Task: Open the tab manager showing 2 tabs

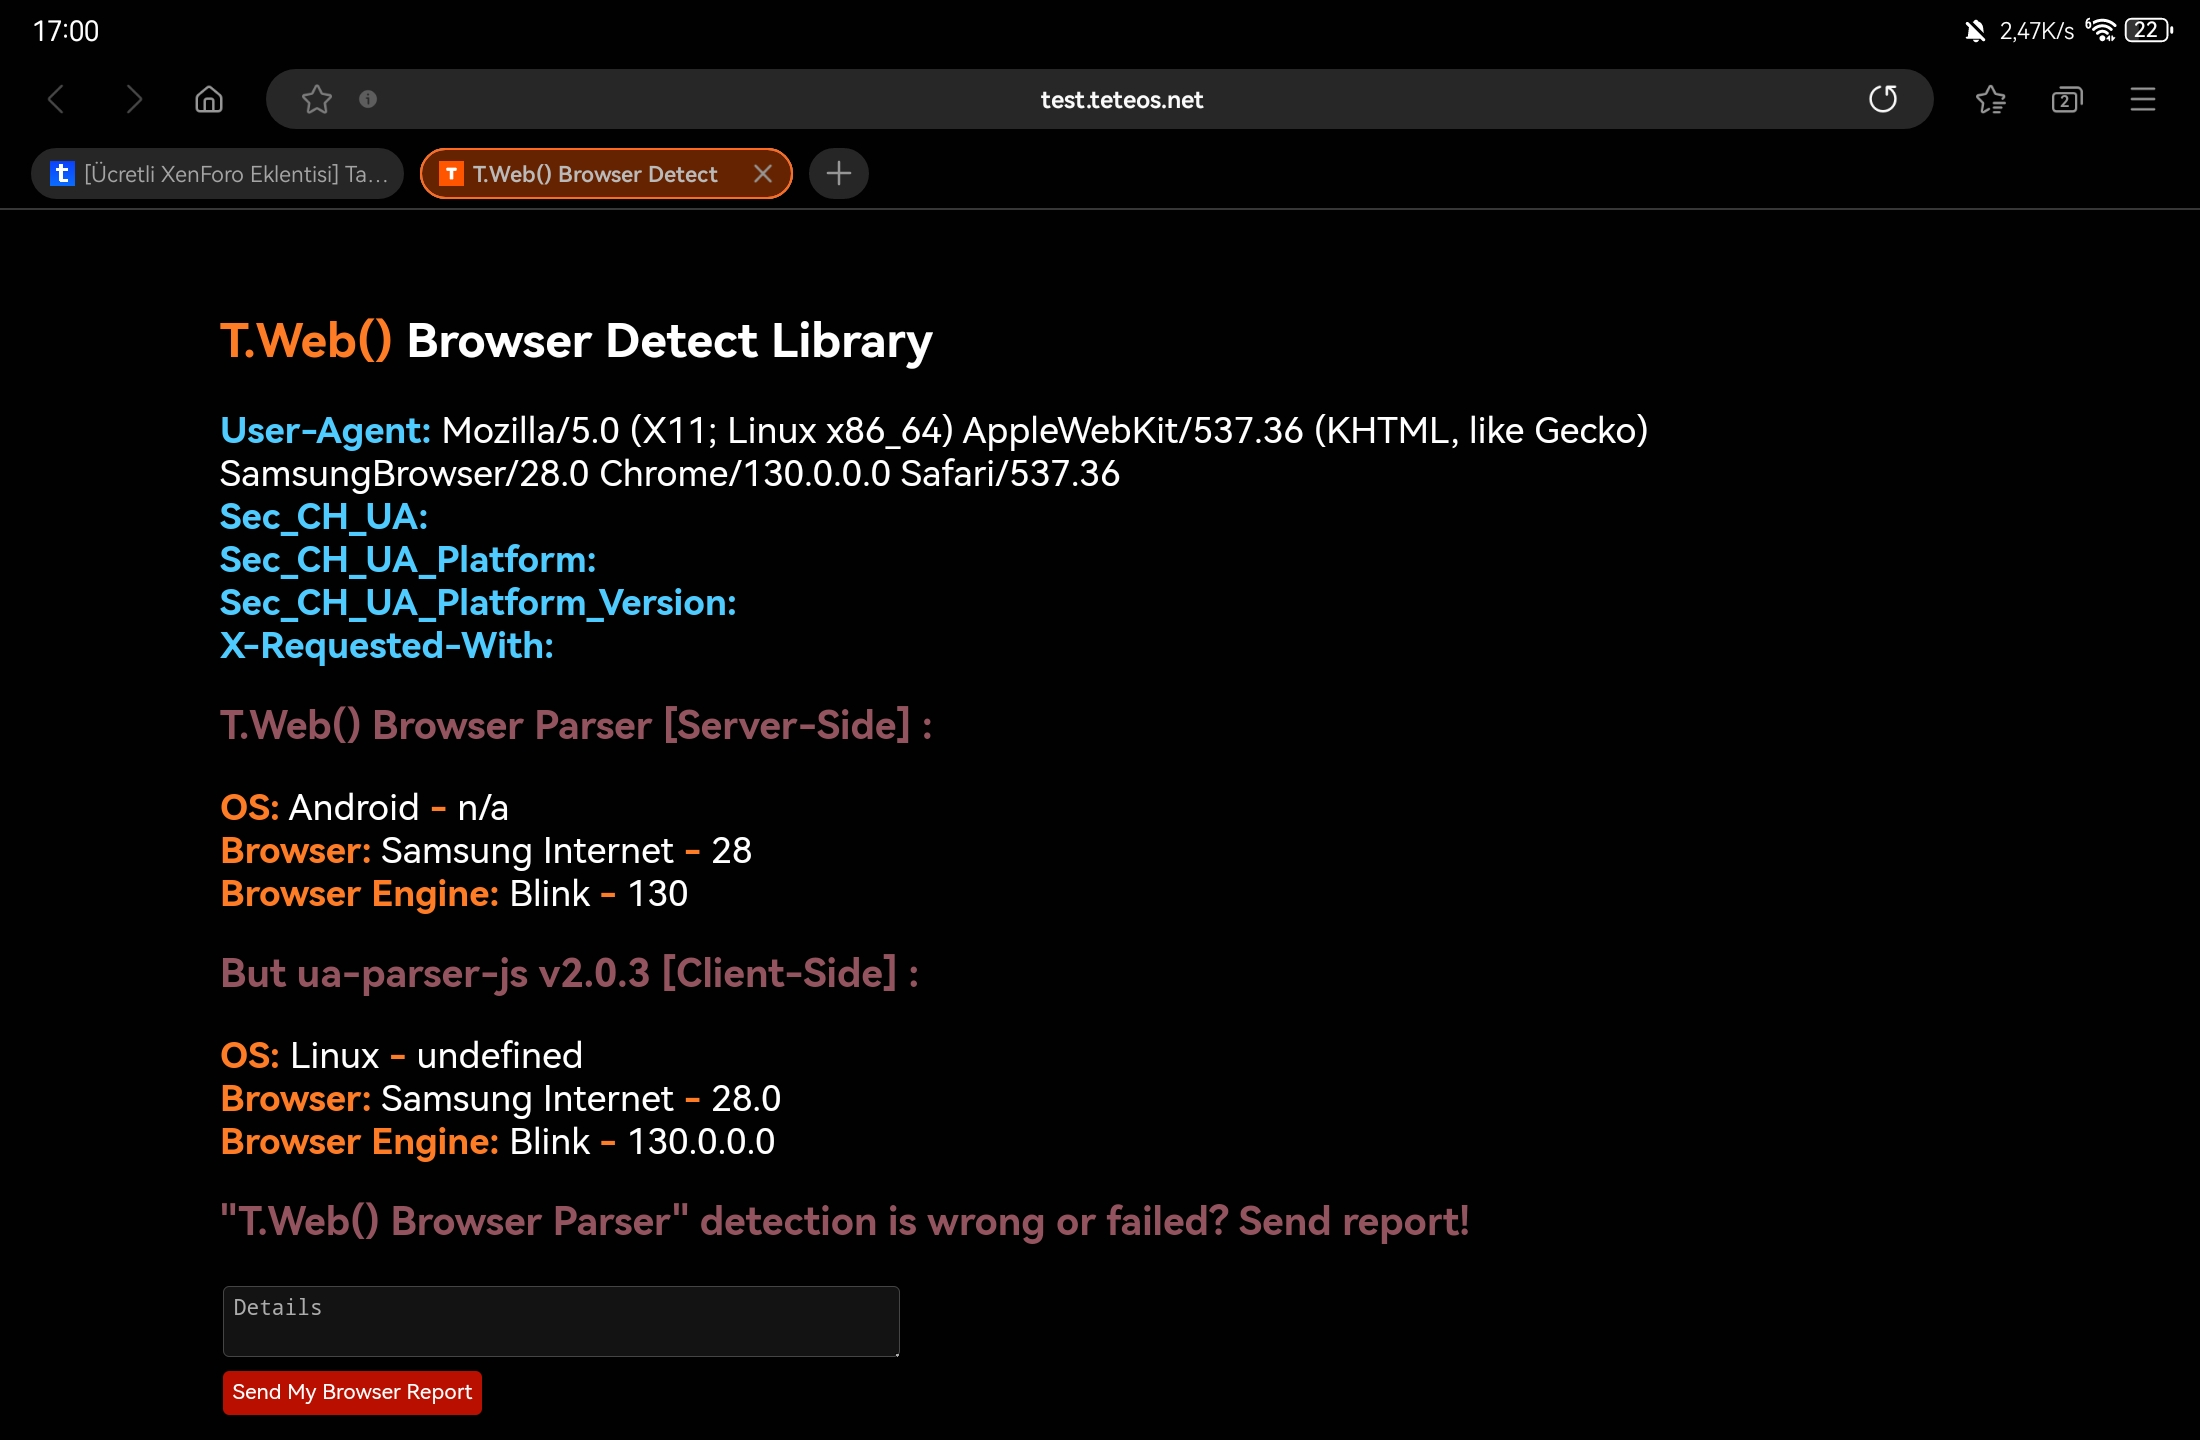Action: coord(2066,99)
